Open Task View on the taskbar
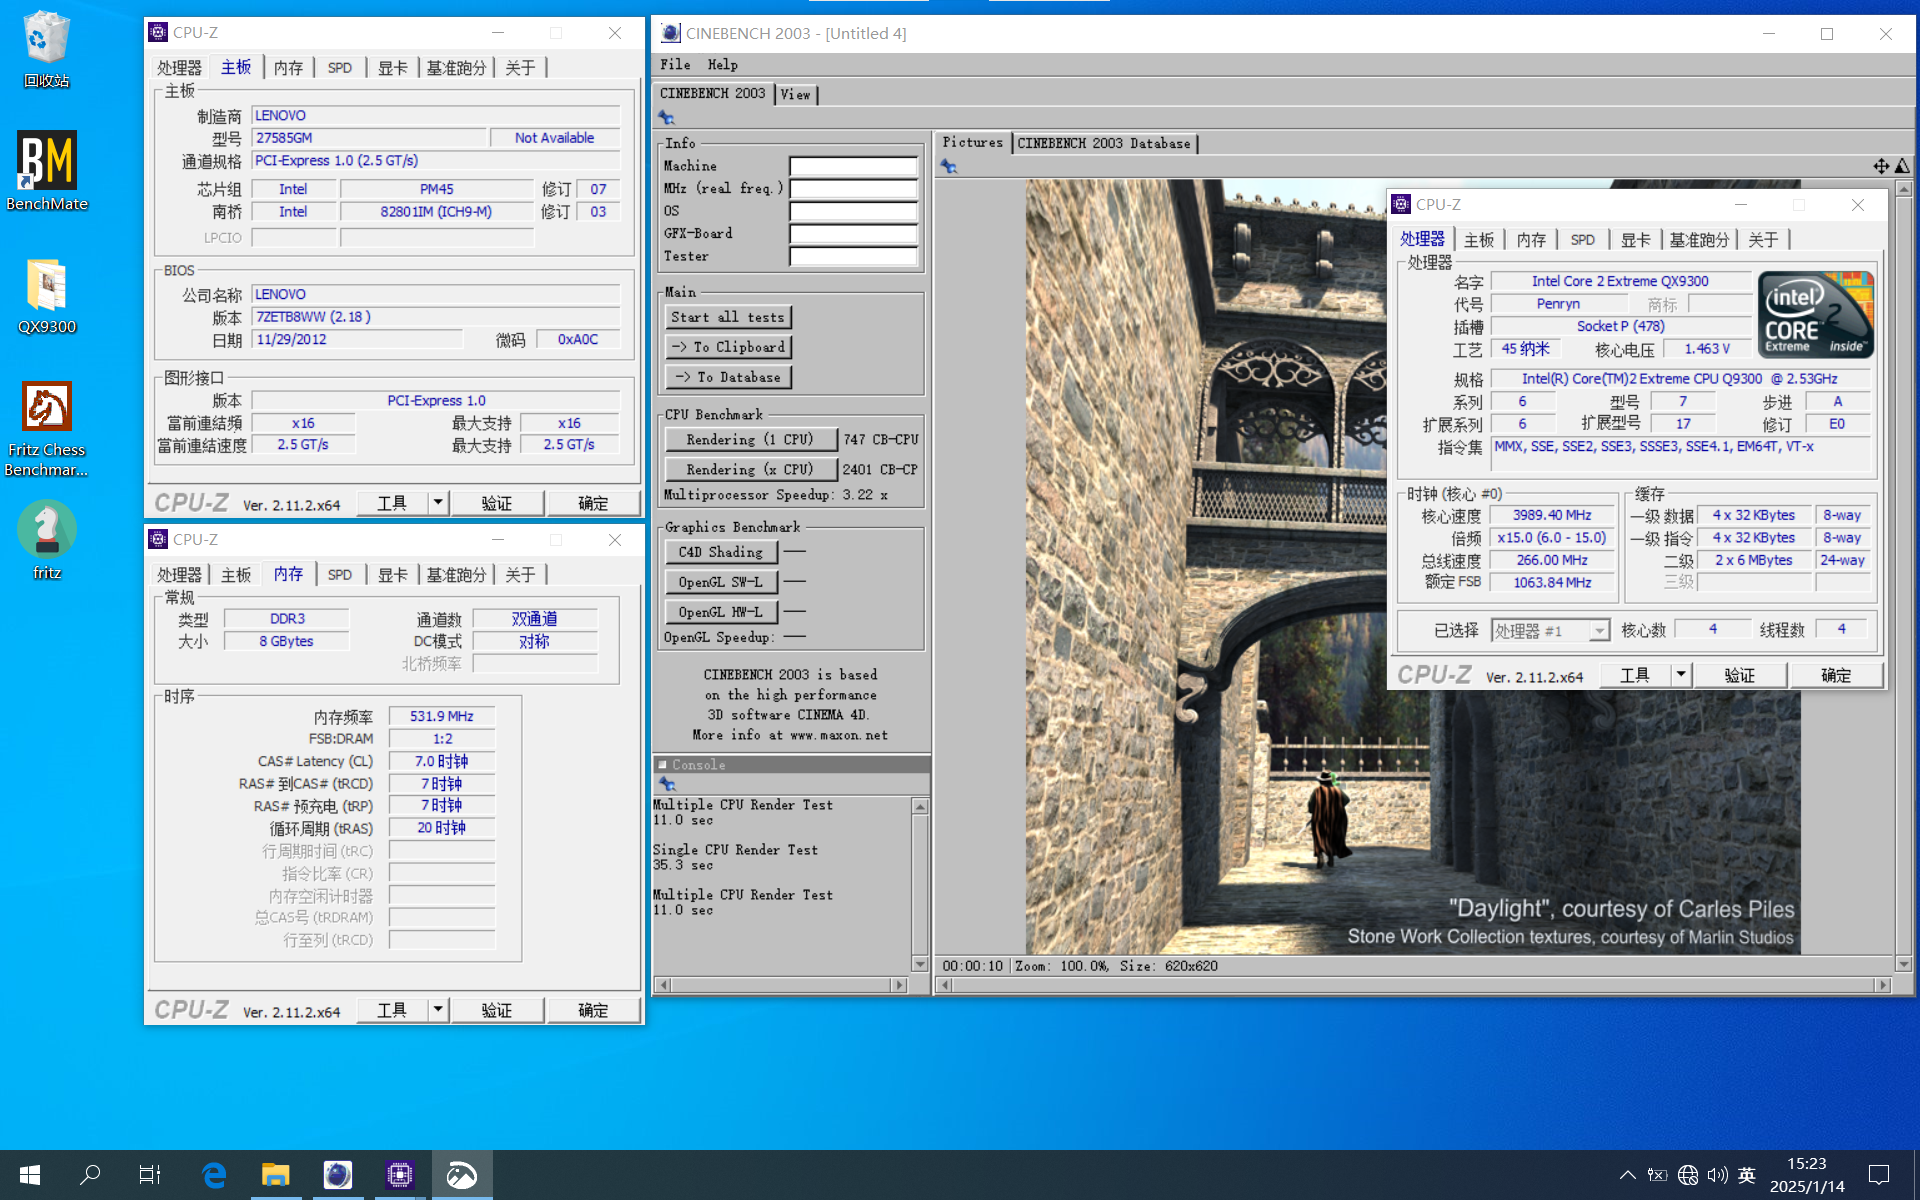The width and height of the screenshot is (1920, 1200). [150, 1175]
